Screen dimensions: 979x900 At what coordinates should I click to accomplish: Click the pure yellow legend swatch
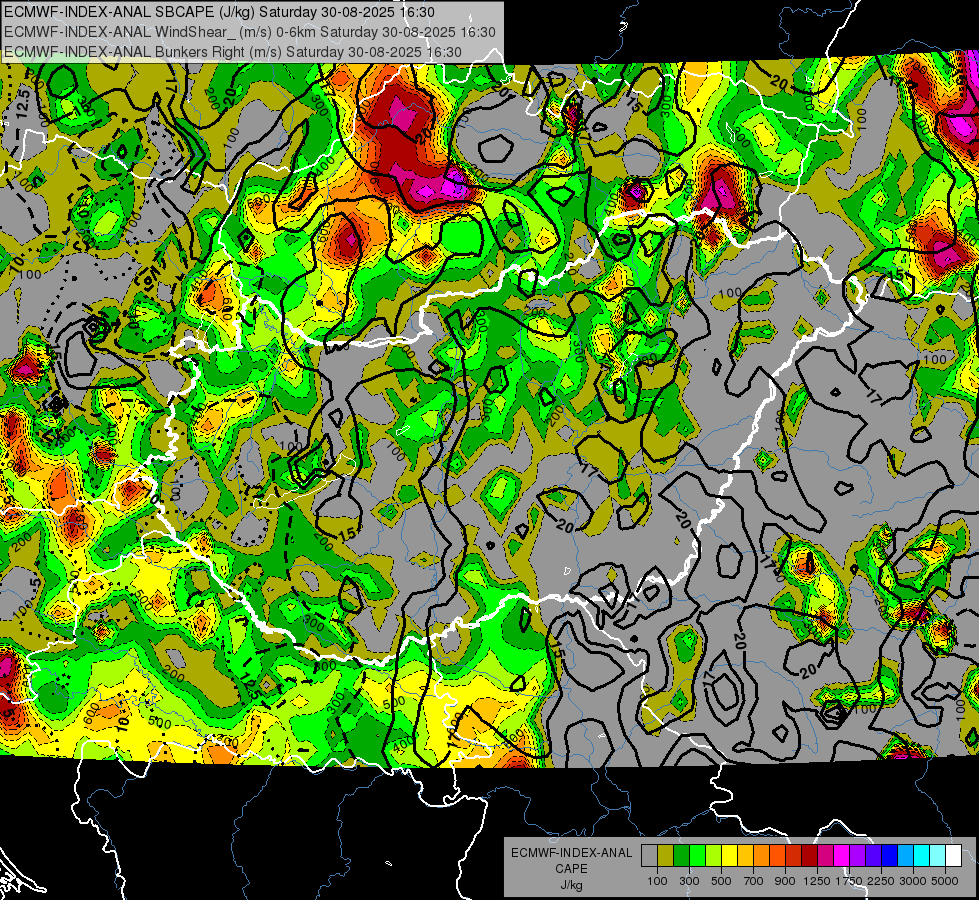729,856
